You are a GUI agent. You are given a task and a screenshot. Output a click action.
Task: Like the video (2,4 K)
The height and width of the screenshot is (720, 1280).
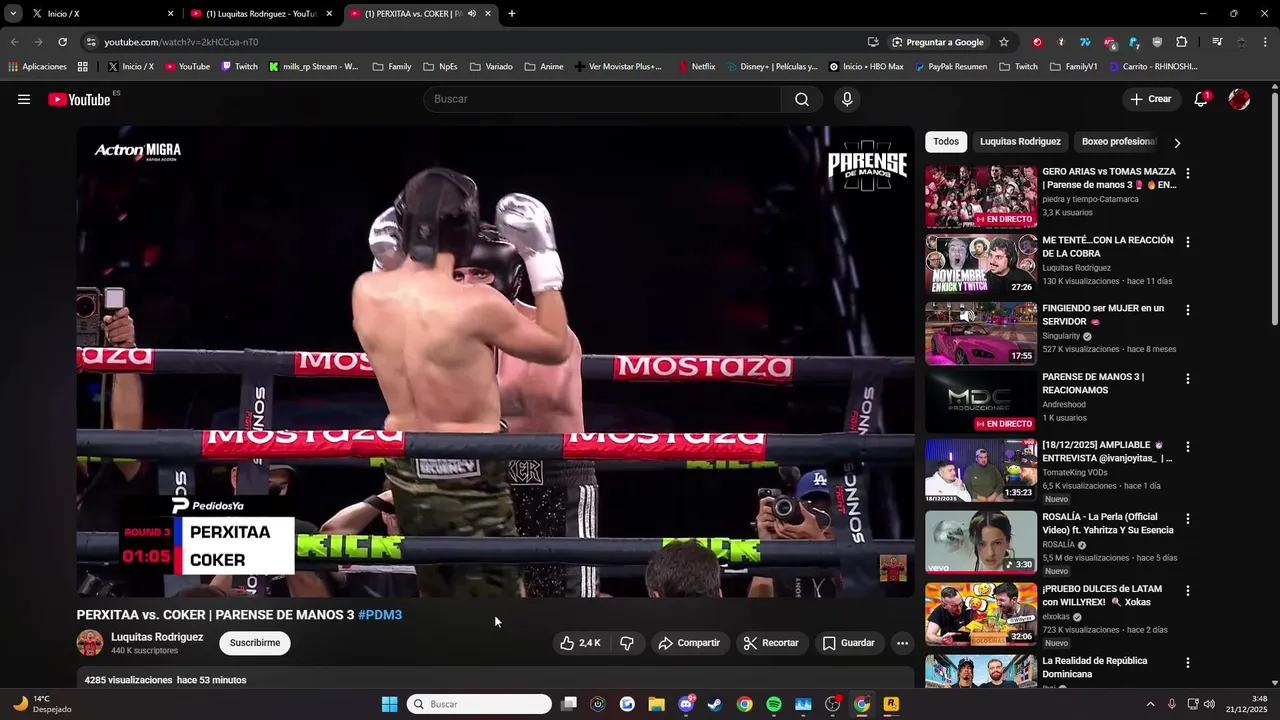pyautogui.click(x=581, y=643)
